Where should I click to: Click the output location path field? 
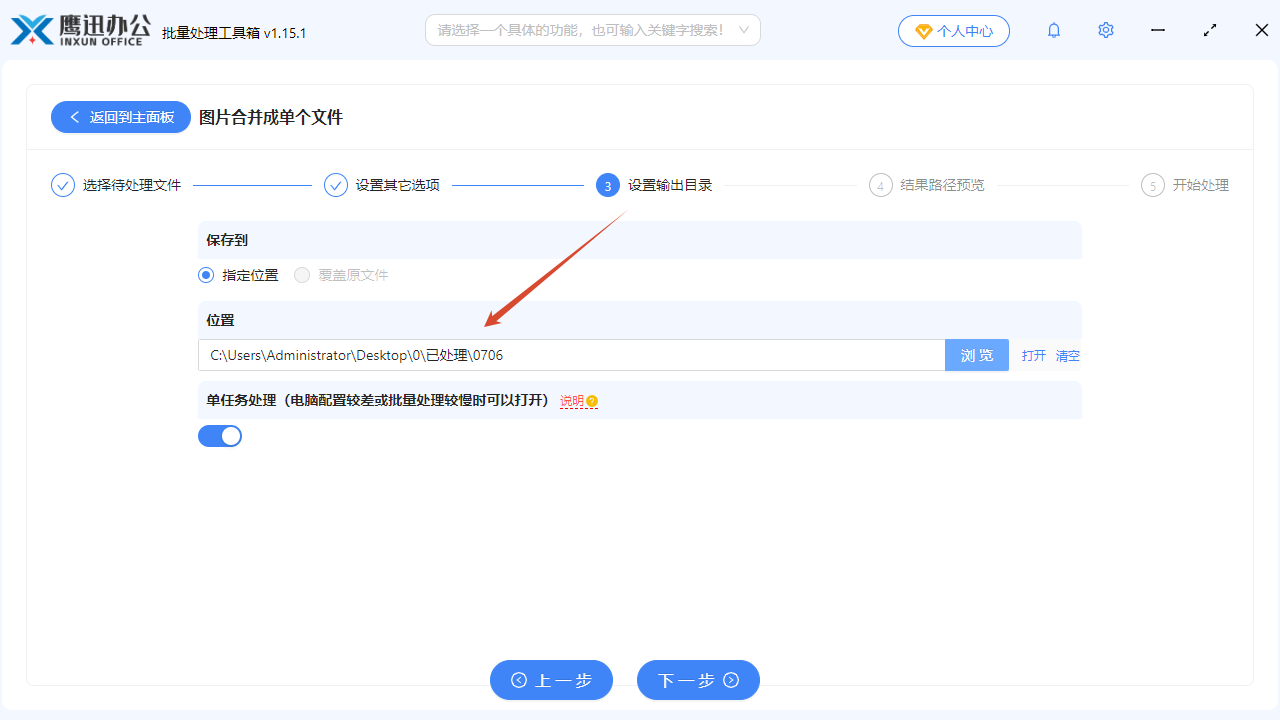(x=571, y=355)
